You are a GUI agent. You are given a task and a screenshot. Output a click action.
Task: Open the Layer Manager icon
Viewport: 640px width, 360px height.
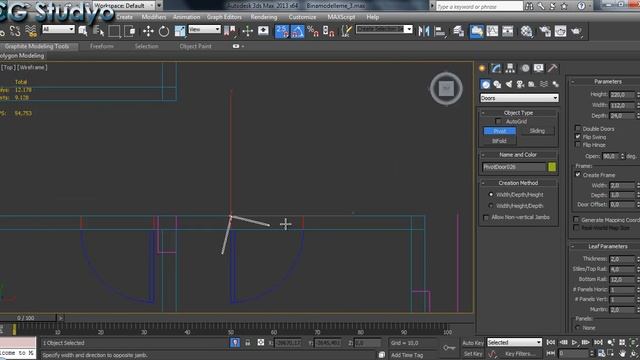pyautogui.click(x=459, y=31)
